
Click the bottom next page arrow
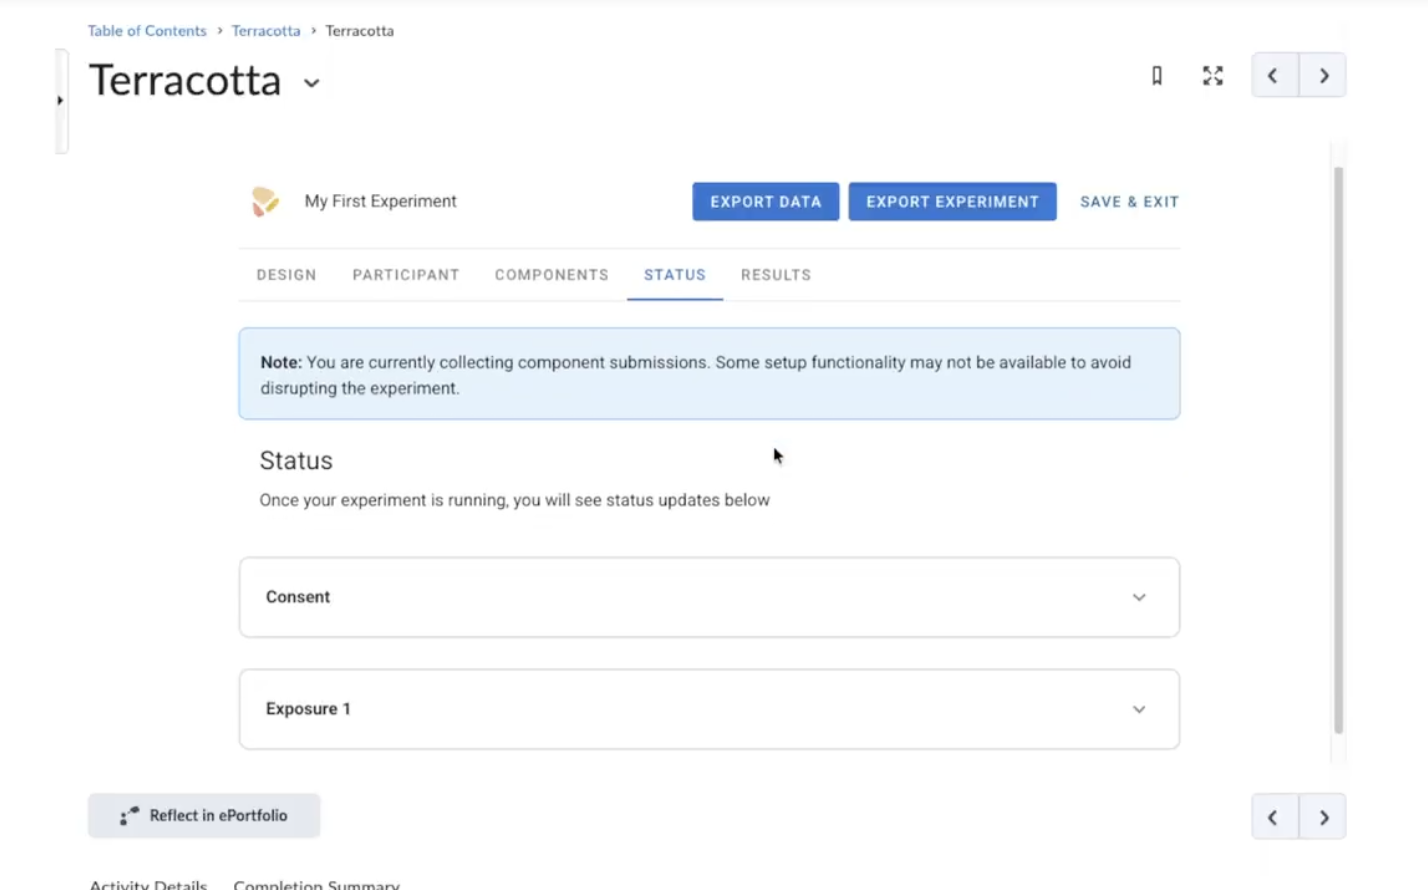click(x=1323, y=817)
